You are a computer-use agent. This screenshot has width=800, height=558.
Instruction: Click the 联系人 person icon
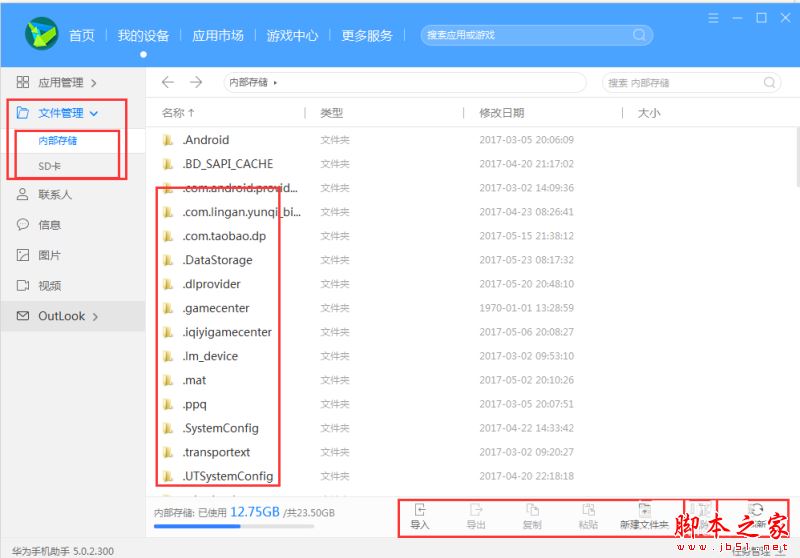[x=22, y=194]
